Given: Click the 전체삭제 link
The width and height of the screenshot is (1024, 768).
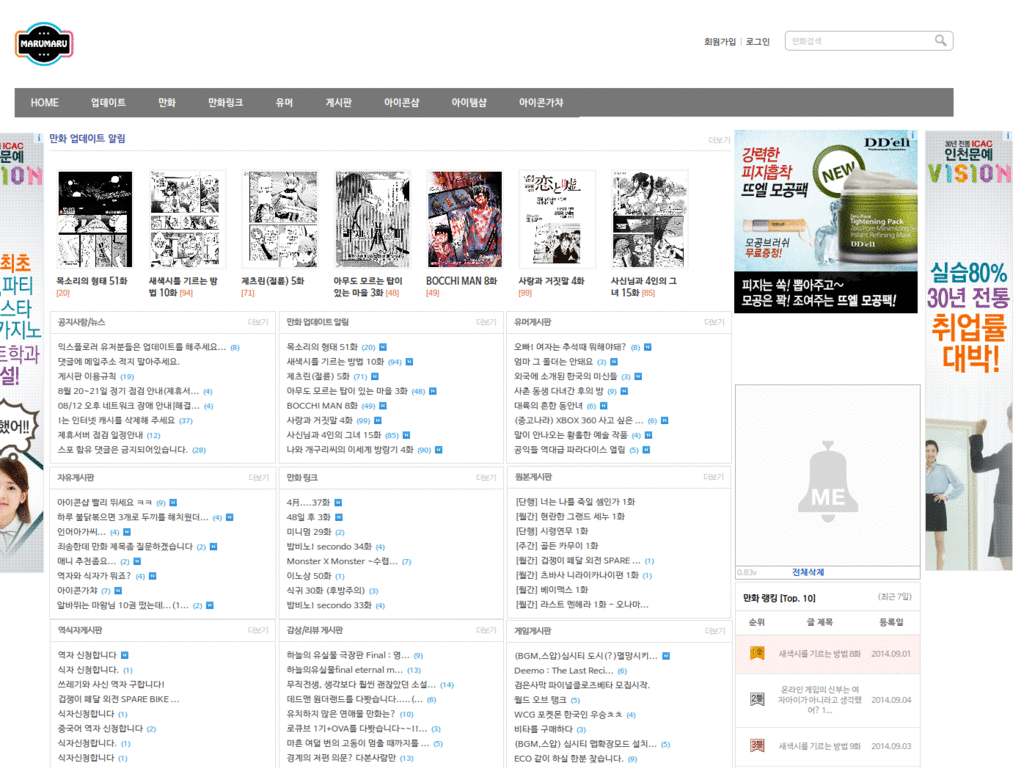Looking at the screenshot, I should (808, 572).
